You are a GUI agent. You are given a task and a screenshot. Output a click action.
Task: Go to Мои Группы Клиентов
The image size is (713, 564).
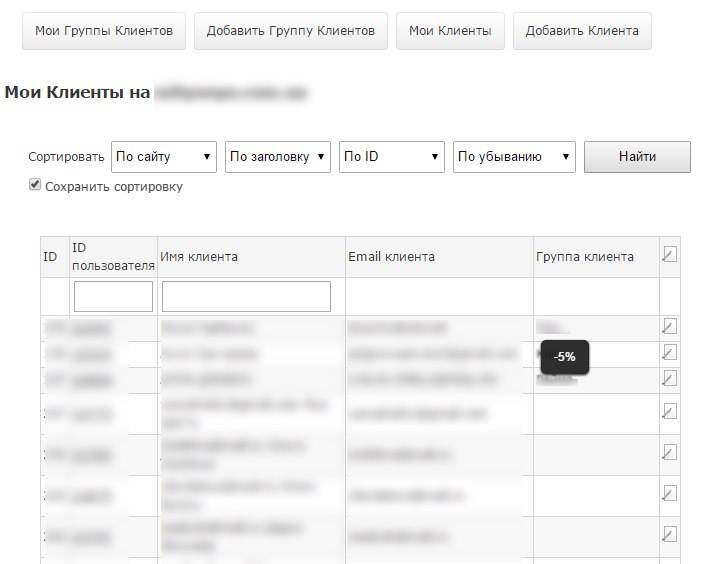point(103,31)
